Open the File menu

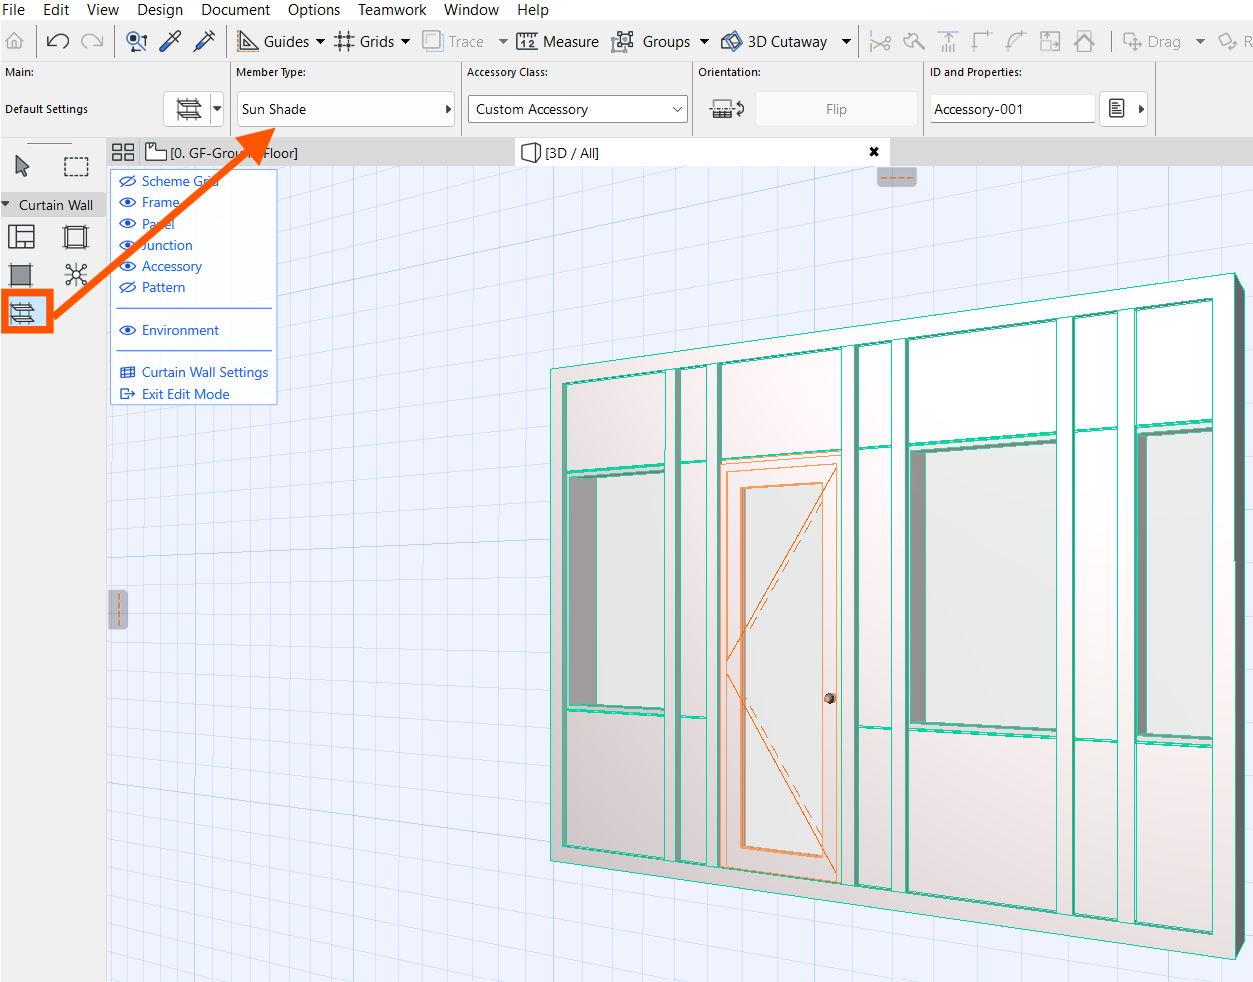(14, 10)
